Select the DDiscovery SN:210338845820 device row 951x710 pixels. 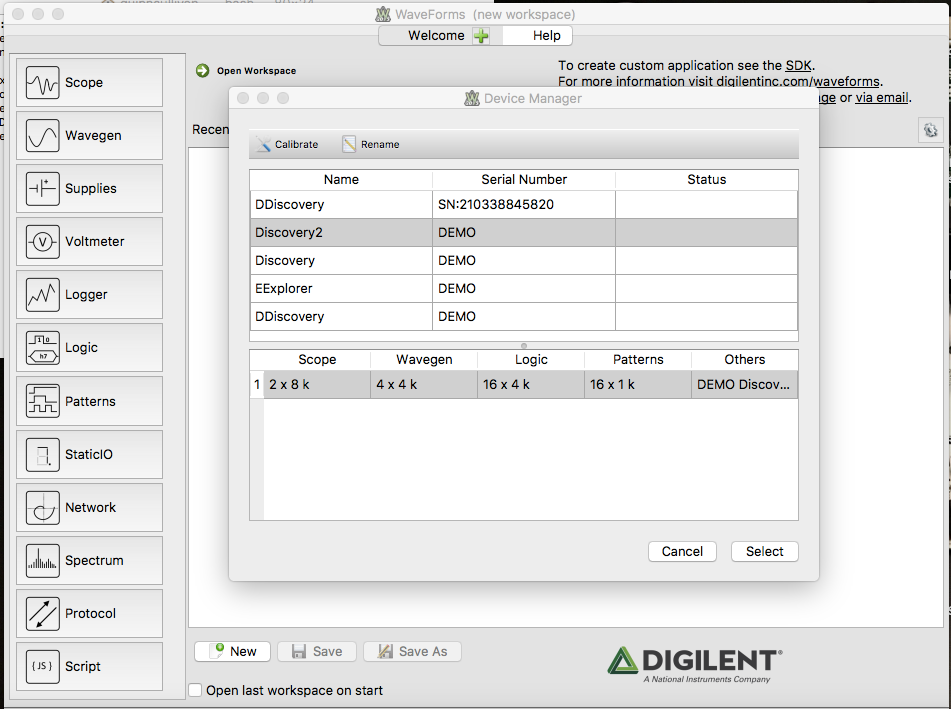tap(524, 204)
